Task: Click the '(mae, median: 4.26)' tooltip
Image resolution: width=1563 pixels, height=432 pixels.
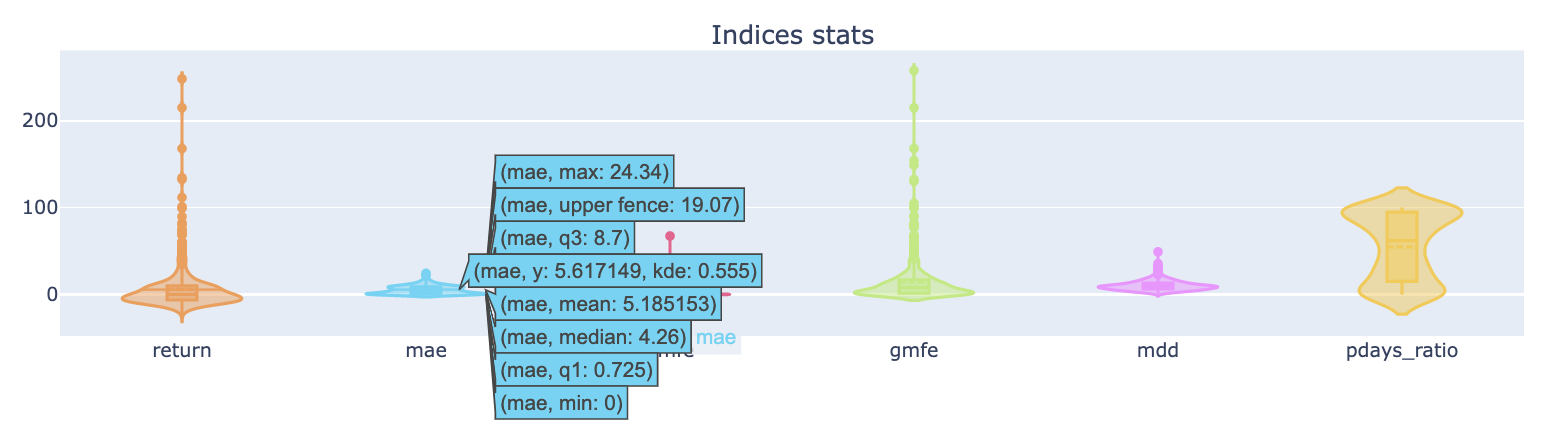Action: pyautogui.click(x=594, y=337)
